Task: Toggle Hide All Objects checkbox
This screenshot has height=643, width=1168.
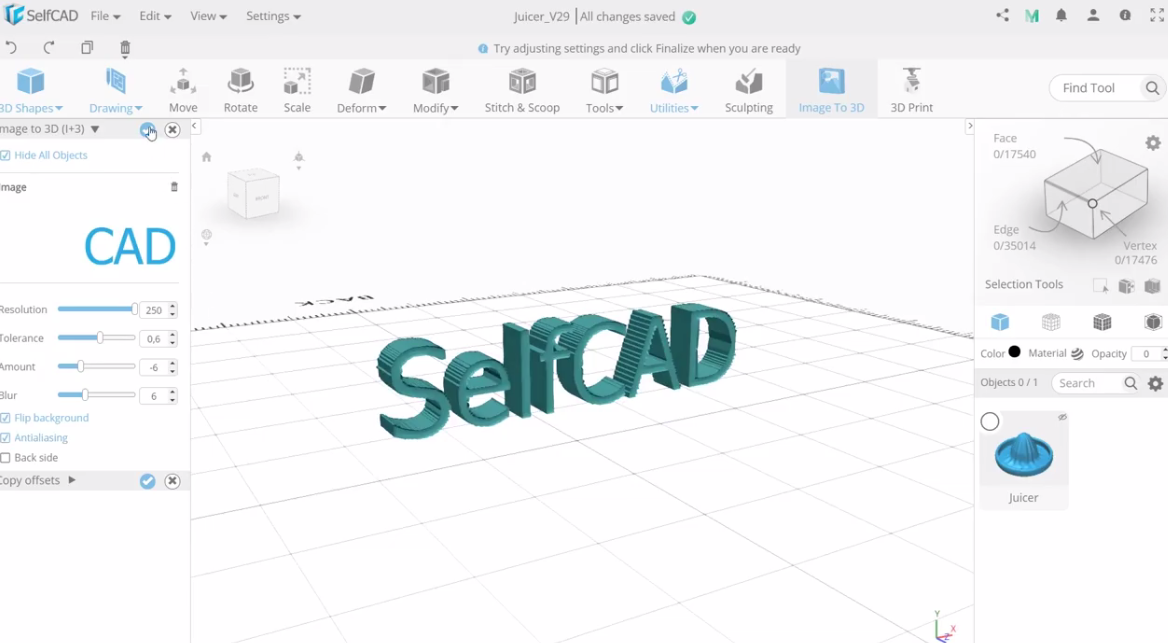Action: coord(5,156)
